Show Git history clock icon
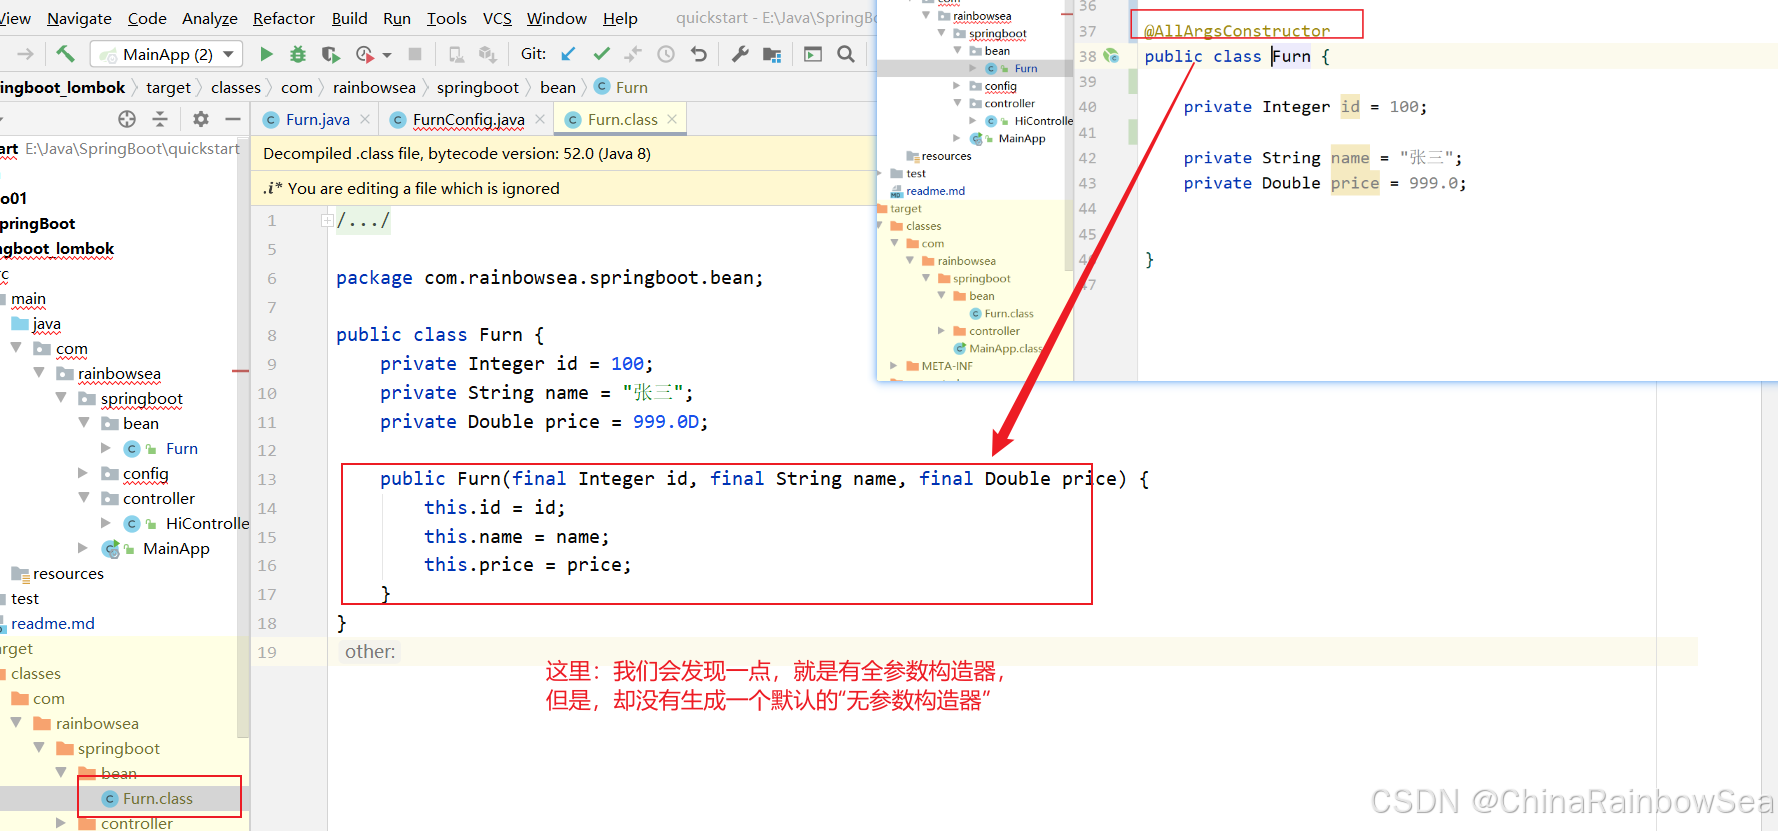The width and height of the screenshot is (1778, 831). pyautogui.click(x=666, y=54)
